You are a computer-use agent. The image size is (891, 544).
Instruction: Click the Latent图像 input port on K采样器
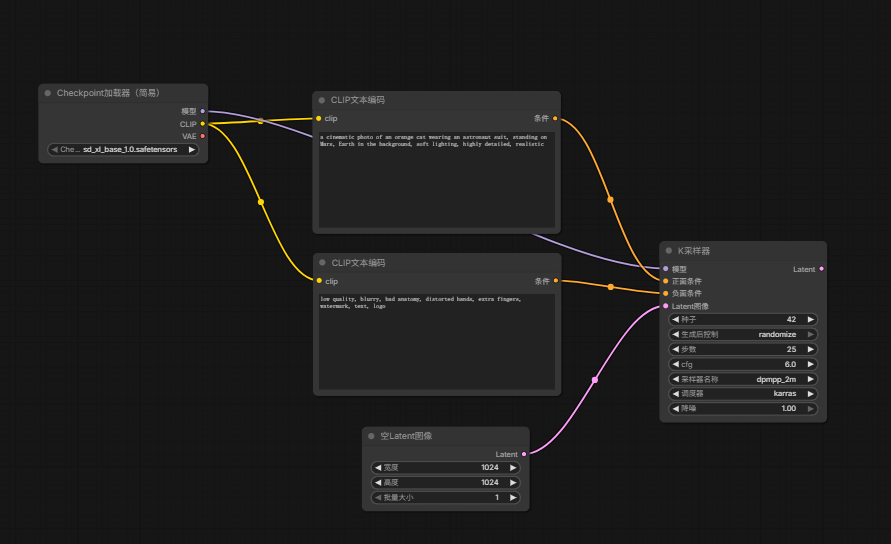[666, 306]
